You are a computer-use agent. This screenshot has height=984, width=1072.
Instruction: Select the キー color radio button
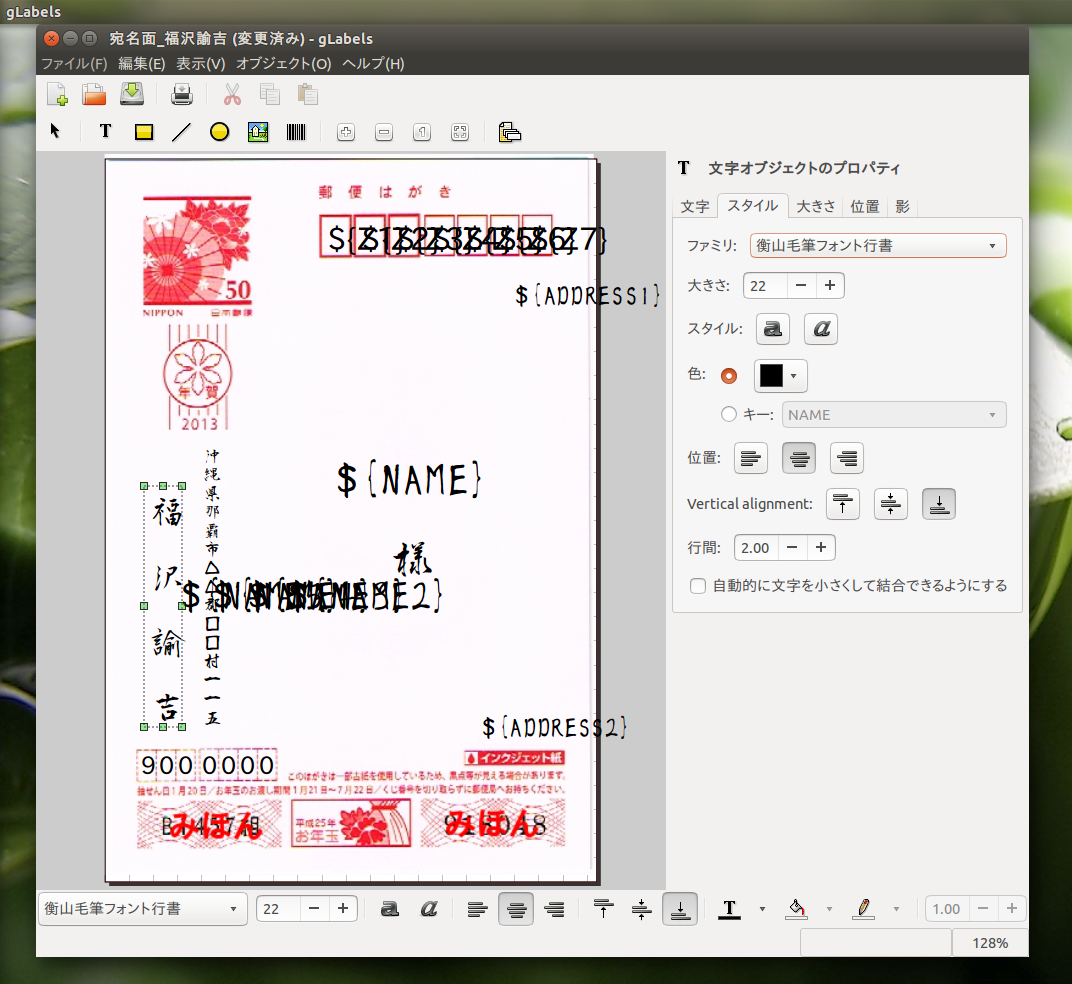point(728,414)
